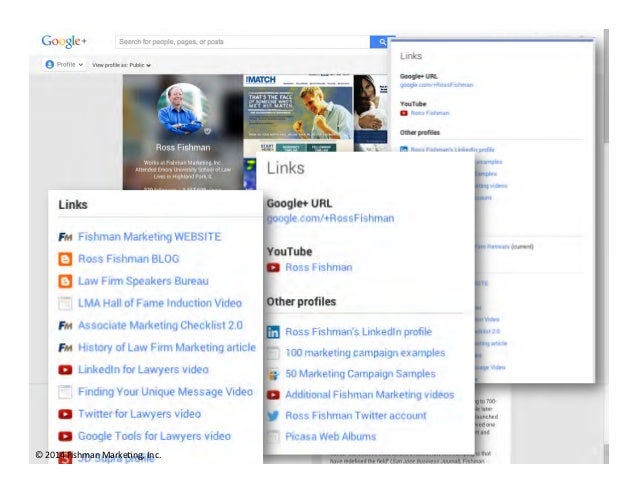Click Blogger icon beside Law Firm Speakers Bureau
This screenshot has width=638, height=493.
click(65, 281)
